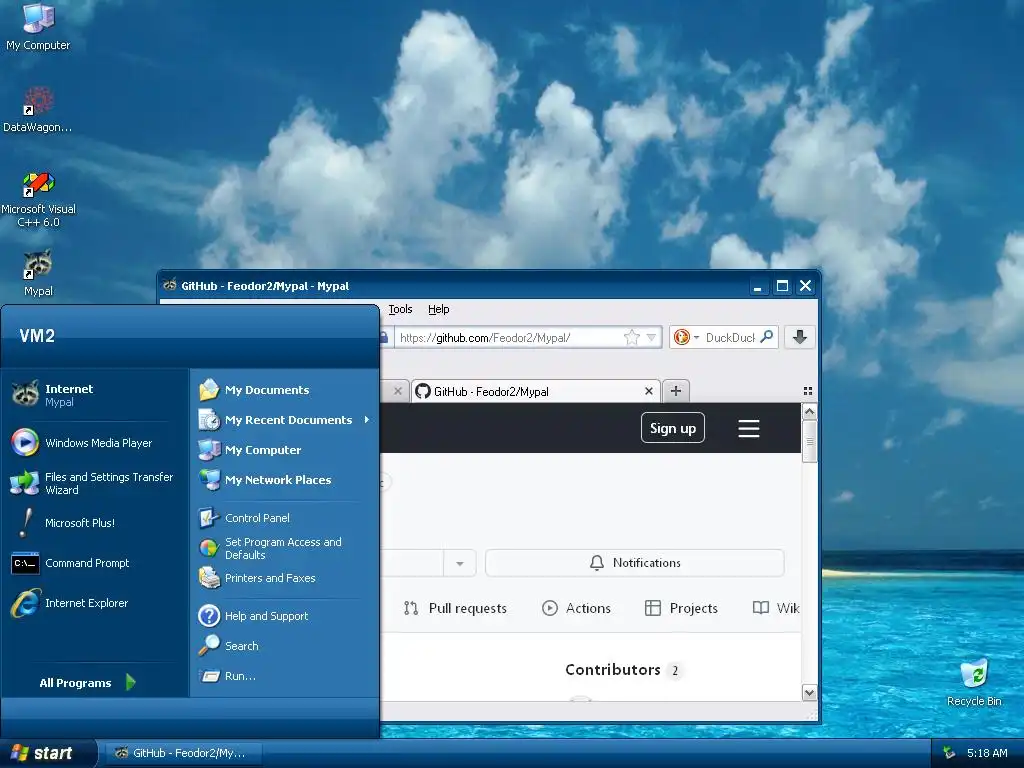Close the leftmost partially hidden tab
This screenshot has width=1024, height=768.
pyautogui.click(x=398, y=391)
